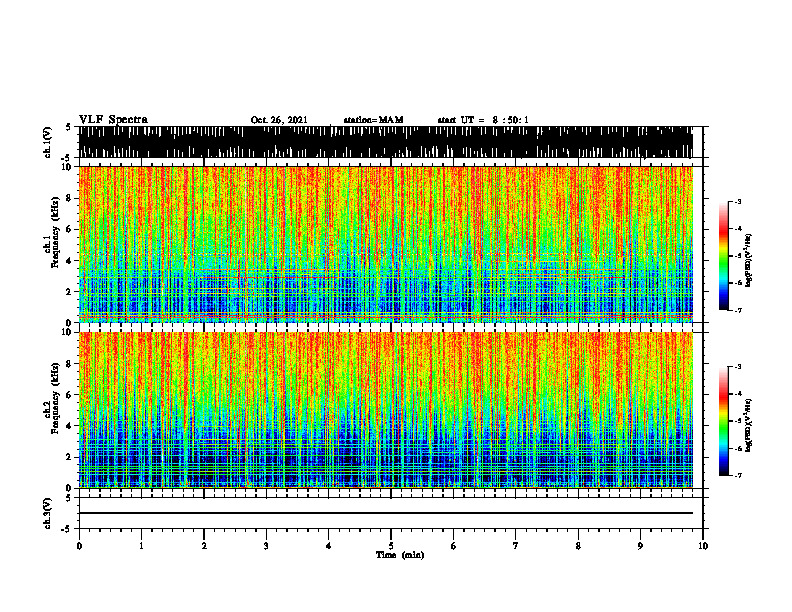The image size is (792, 612).
Task: Click the ch.1 colorbar log(PSD) label
Action: [x=749, y=259]
